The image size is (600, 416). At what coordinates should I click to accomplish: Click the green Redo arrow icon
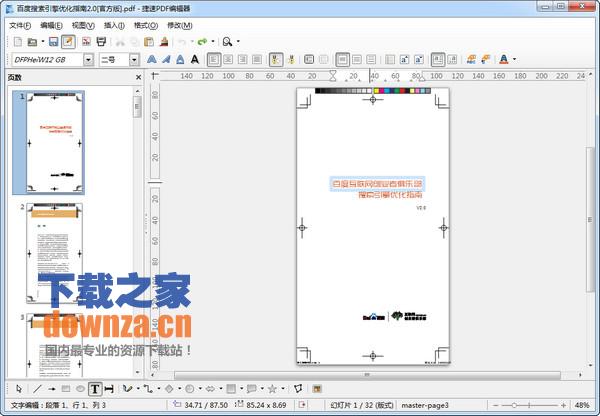(x=202, y=42)
